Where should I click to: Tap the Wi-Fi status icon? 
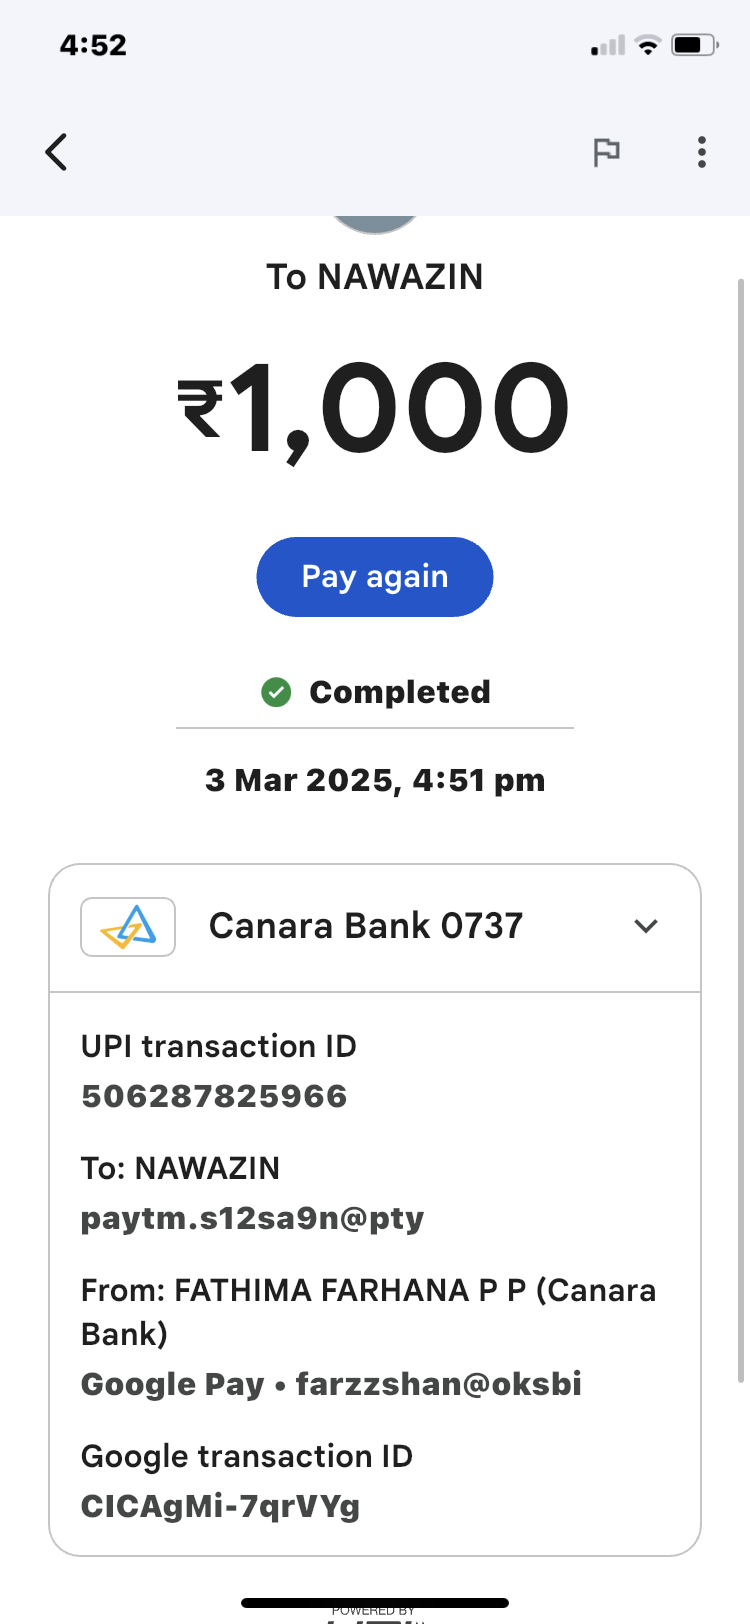[x=648, y=45]
